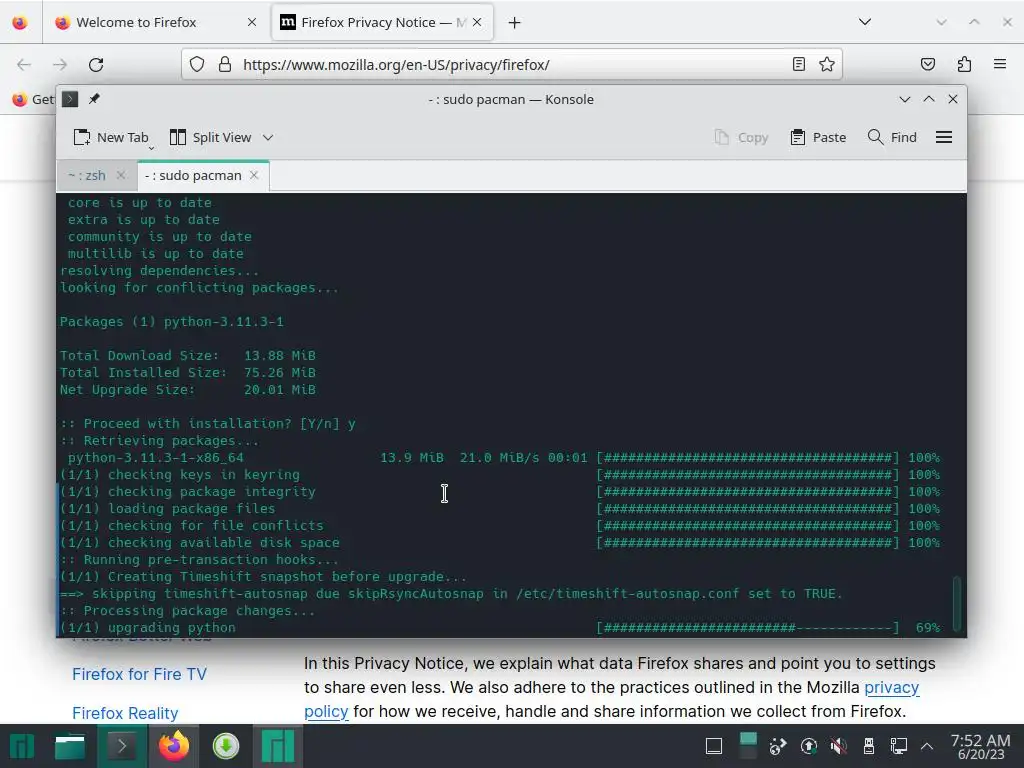Open the green download installer taskbar icon
The height and width of the screenshot is (768, 1024).
coord(226,746)
